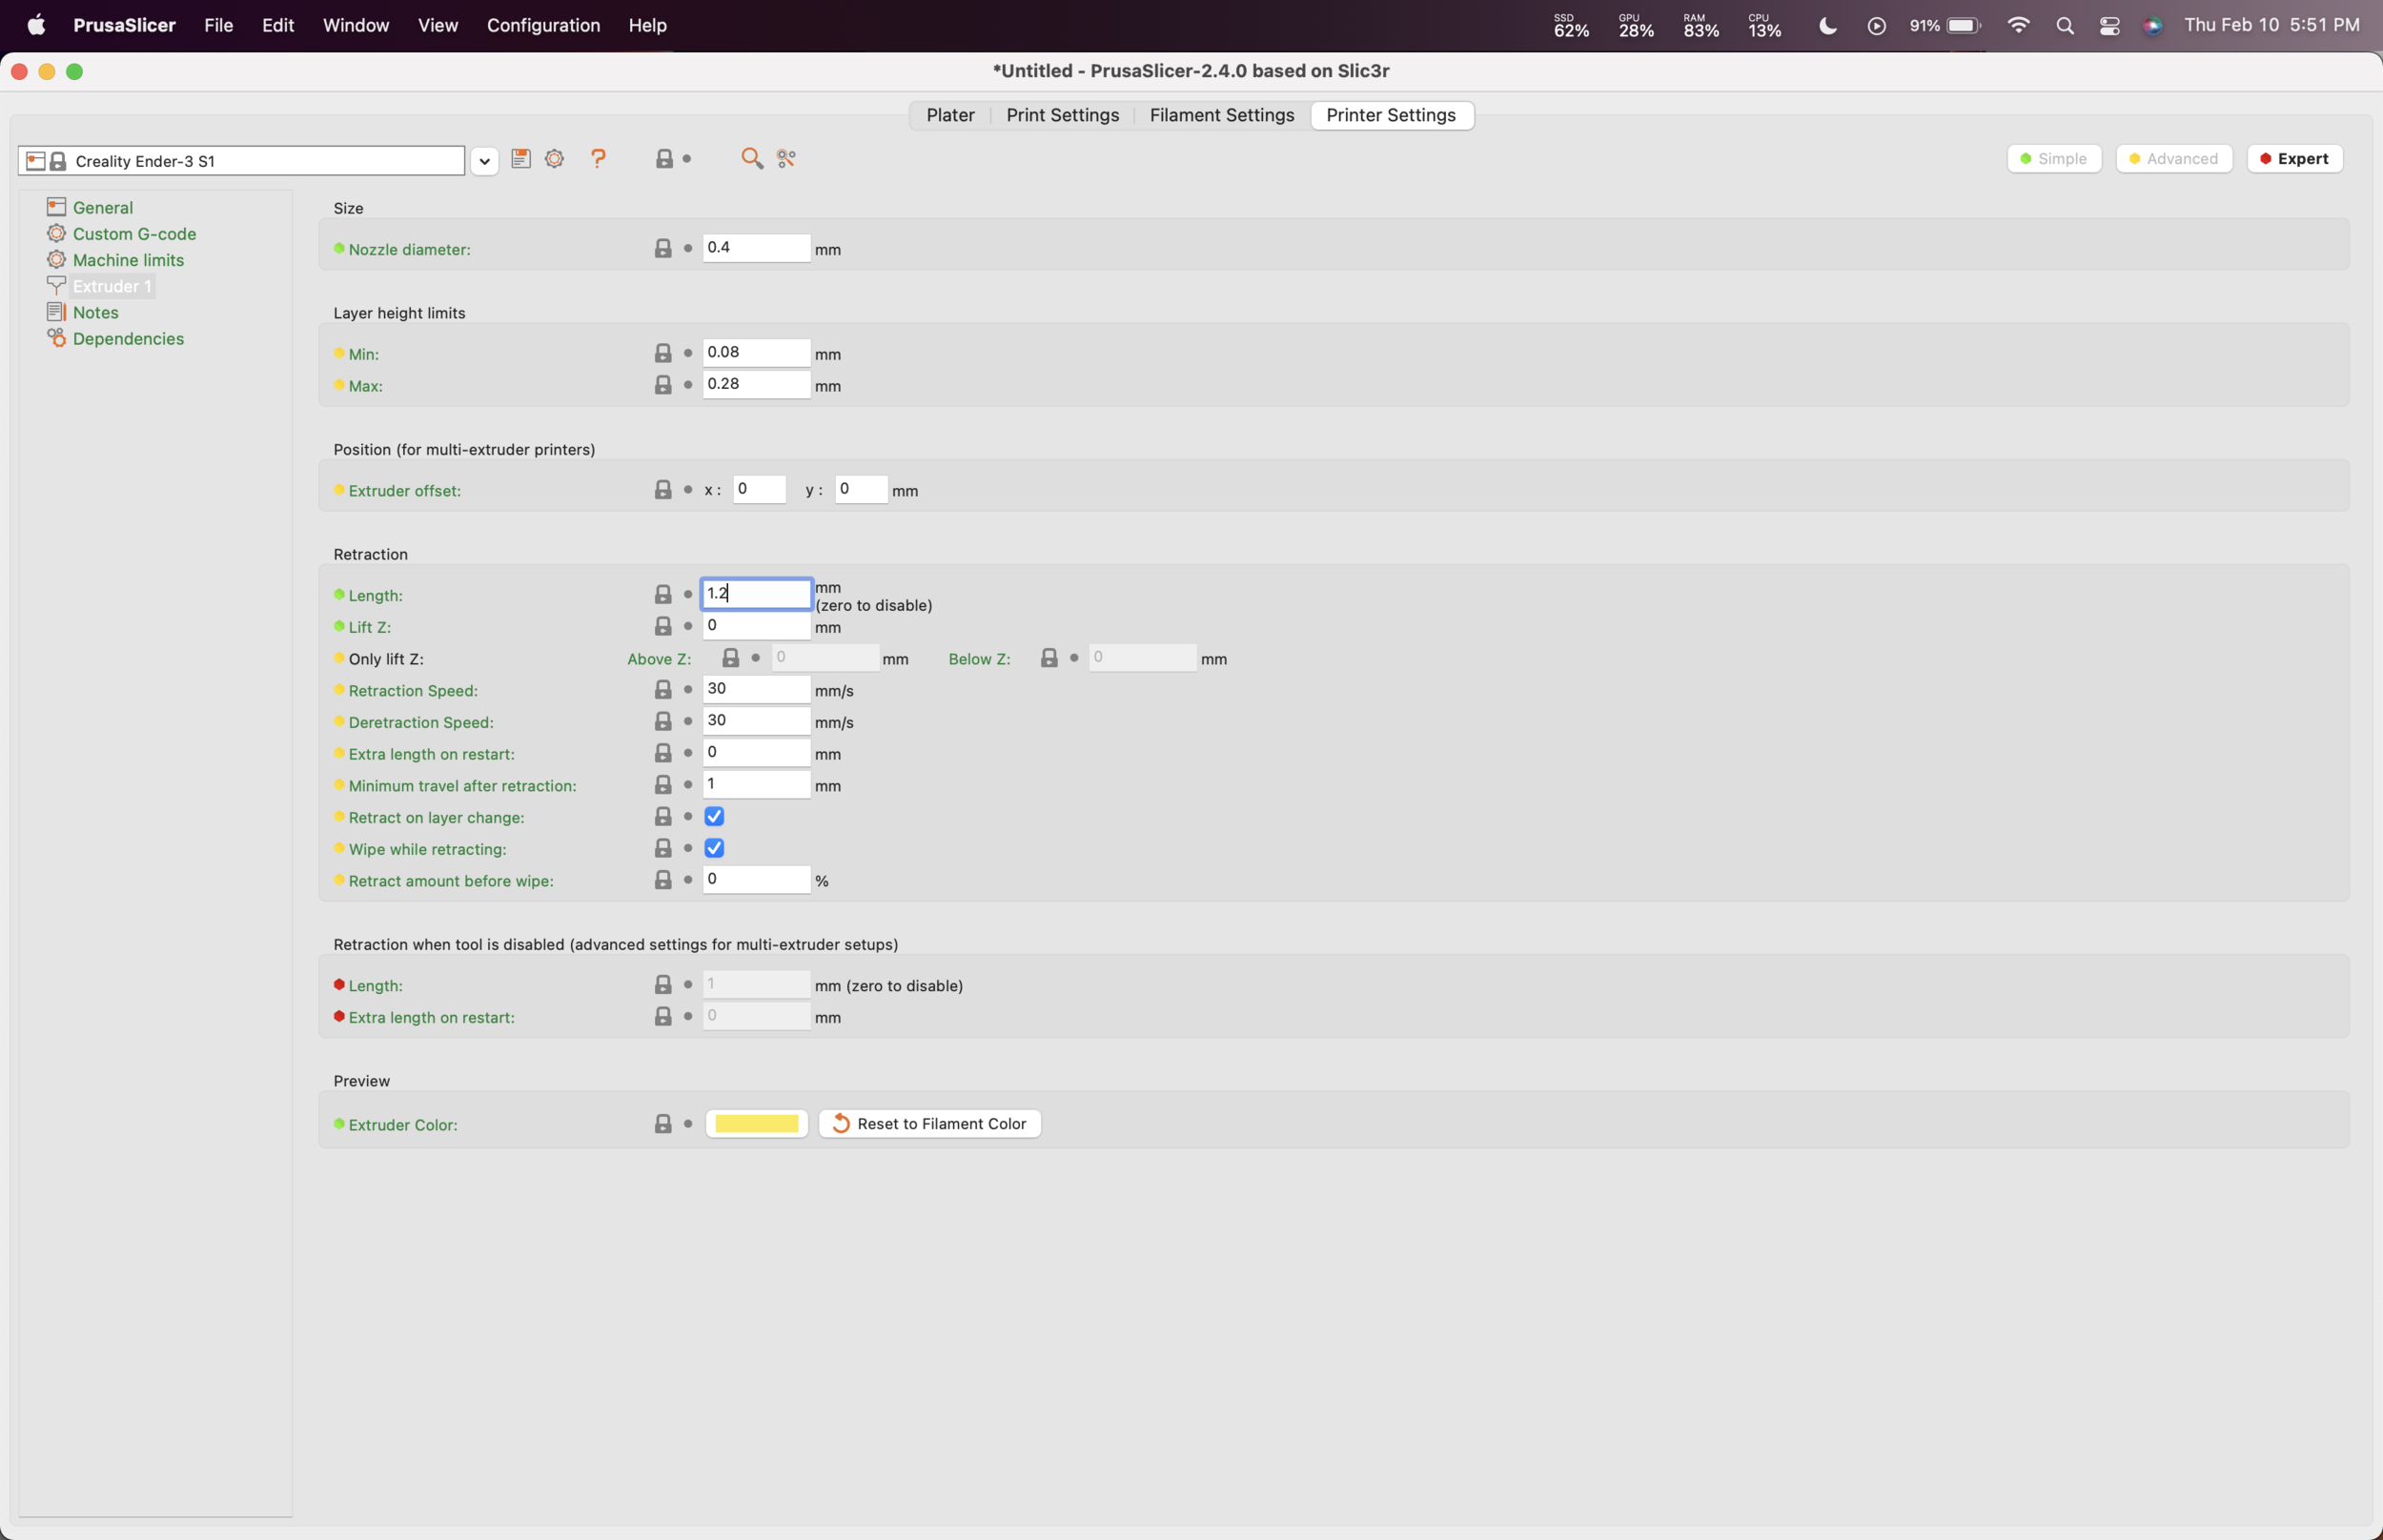Viewport: 2383px width, 1540px height.
Task: Click the Retraction Length input field
Action: (x=756, y=594)
